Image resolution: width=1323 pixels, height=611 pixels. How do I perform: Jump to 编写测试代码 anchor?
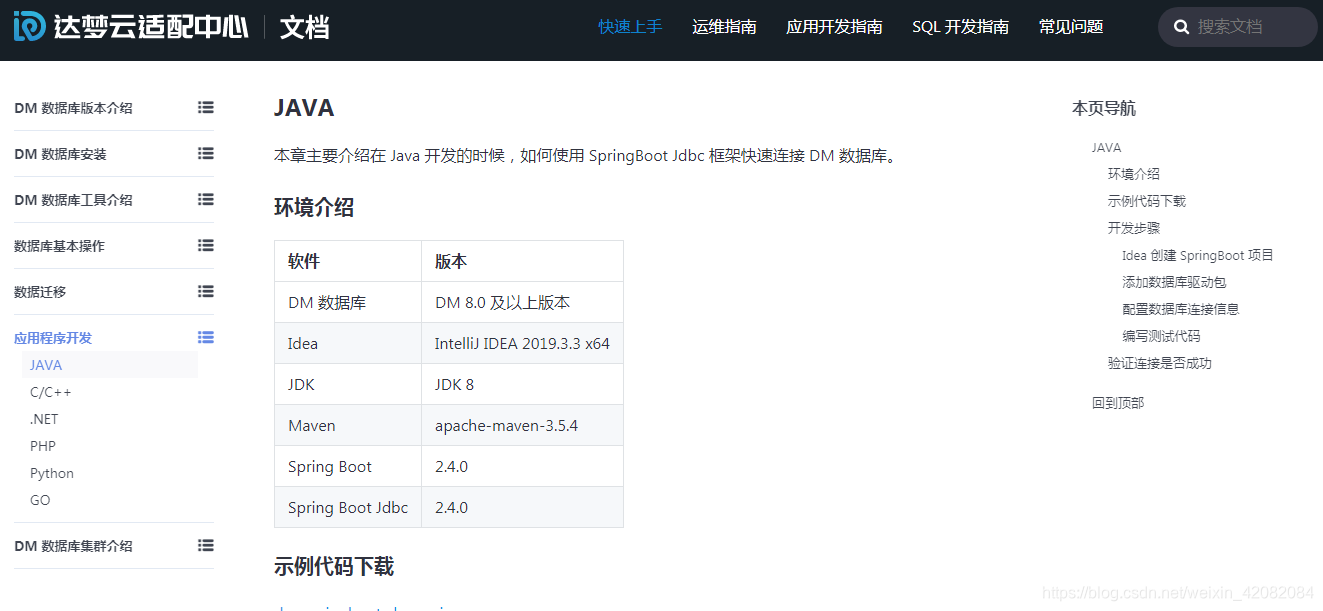click(1161, 336)
